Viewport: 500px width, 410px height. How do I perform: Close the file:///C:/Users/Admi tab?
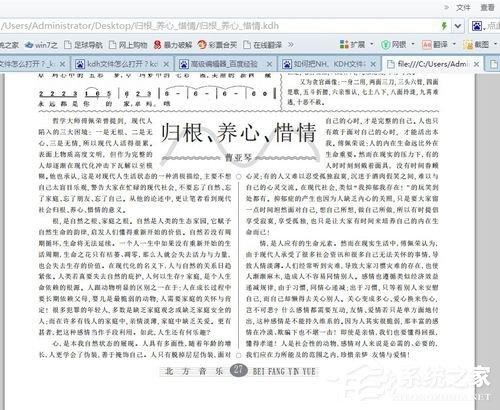(477, 64)
